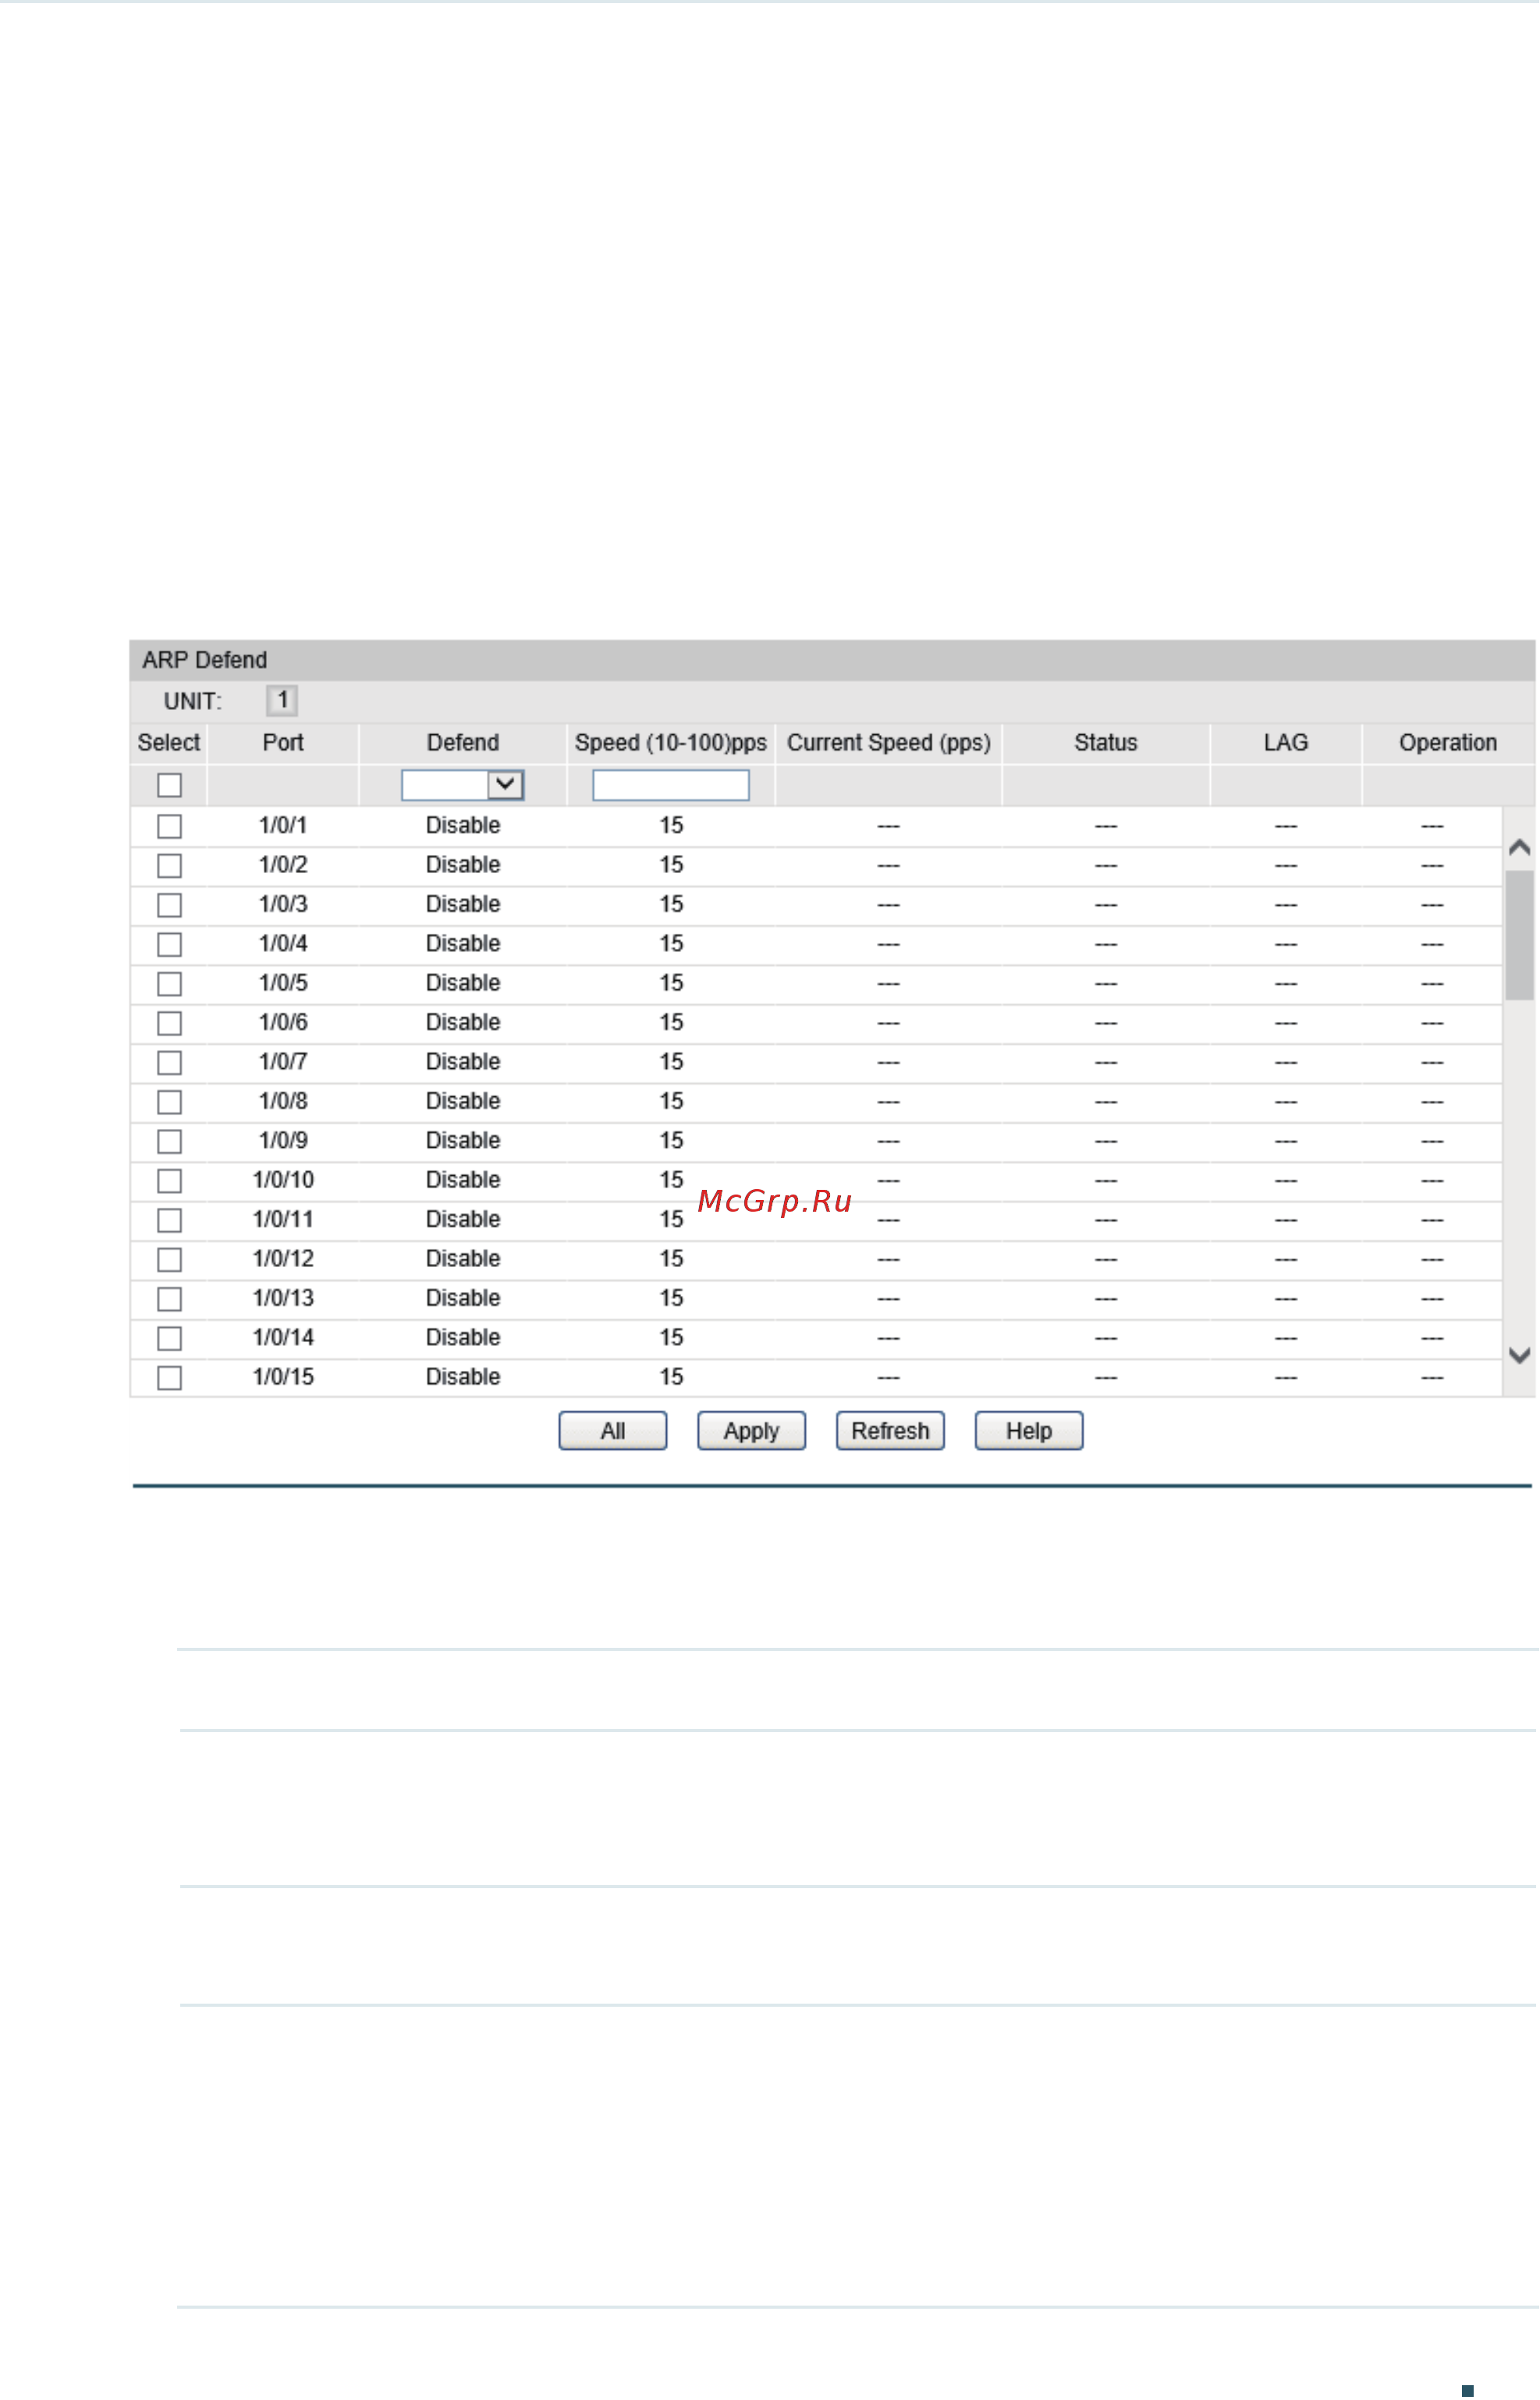The image size is (1540, 2400).
Task: Click the Current Speed (pps) column header
Action: (x=889, y=743)
